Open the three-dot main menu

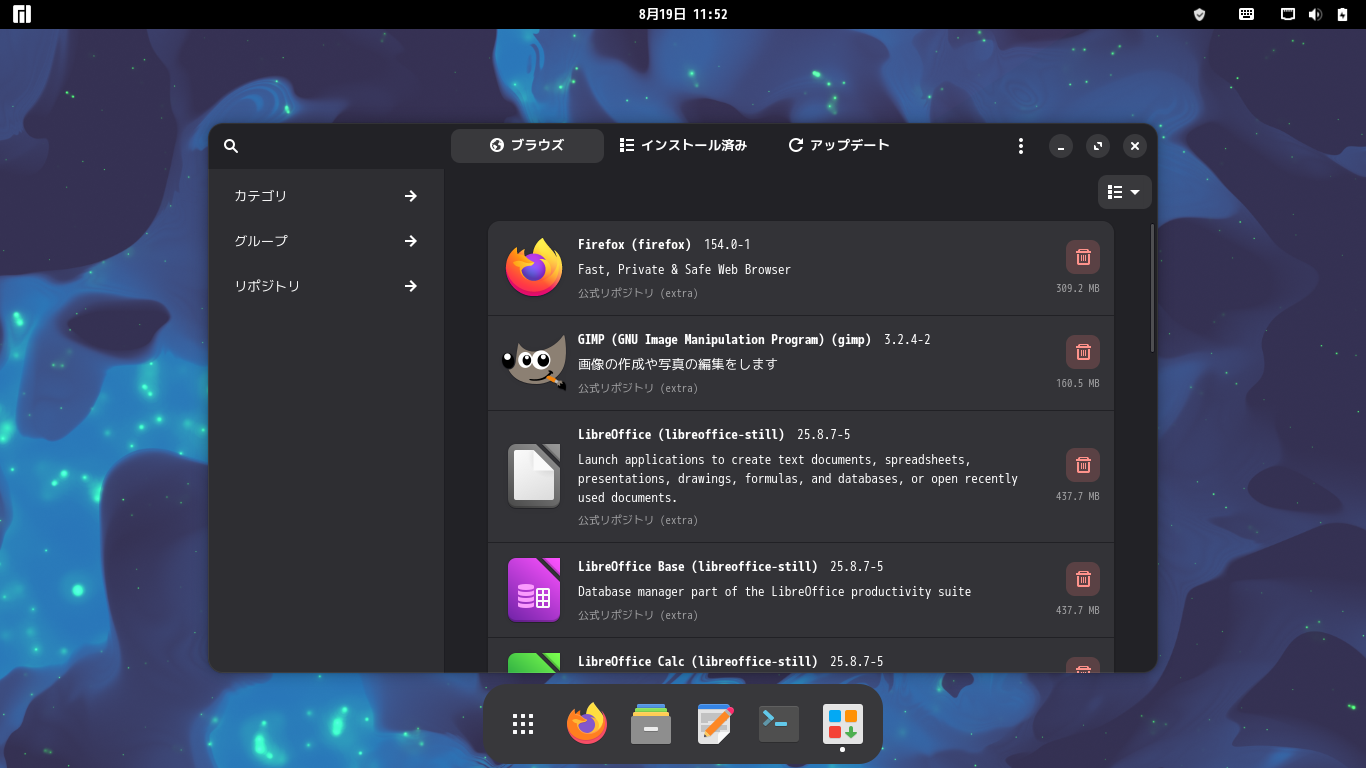click(x=1020, y=146)
